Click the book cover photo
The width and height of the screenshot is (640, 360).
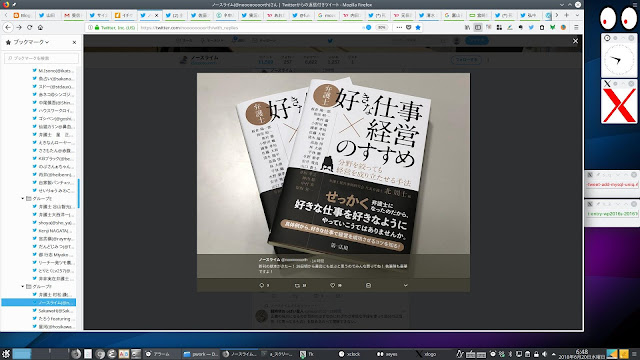[333, 164]
